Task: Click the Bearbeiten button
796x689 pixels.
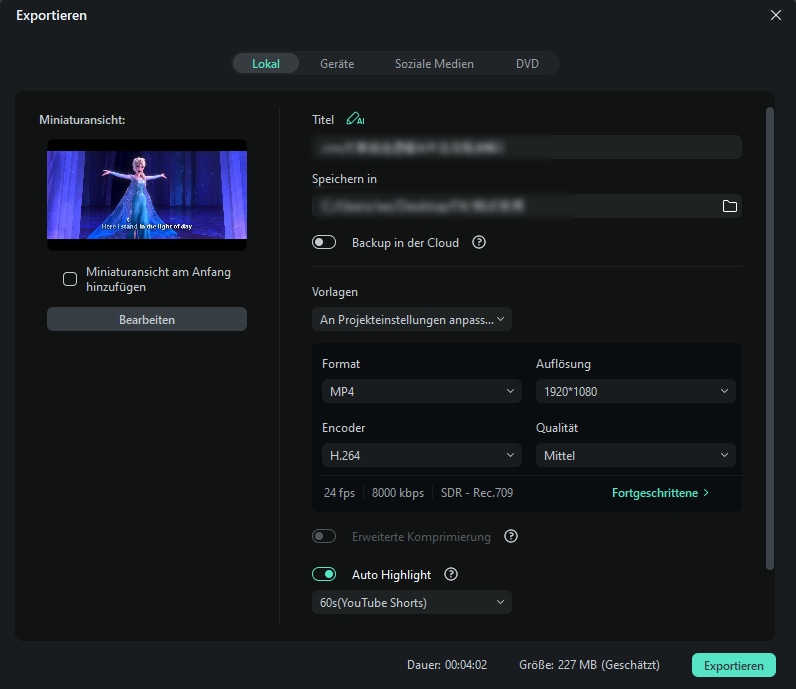Action: coord(147,319)
